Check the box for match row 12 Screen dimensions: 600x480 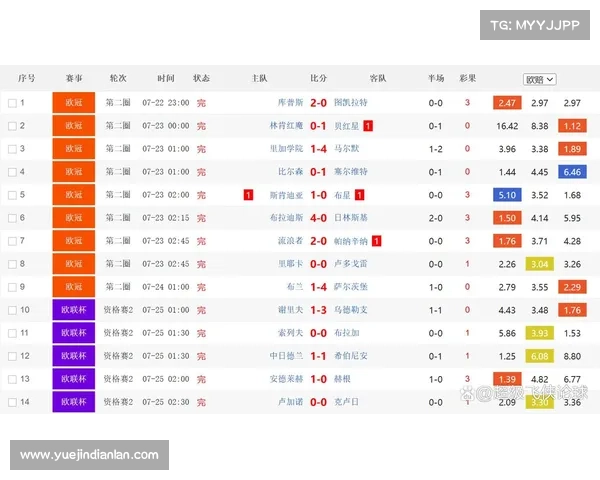pyautogui.click(x=13, y=356)
